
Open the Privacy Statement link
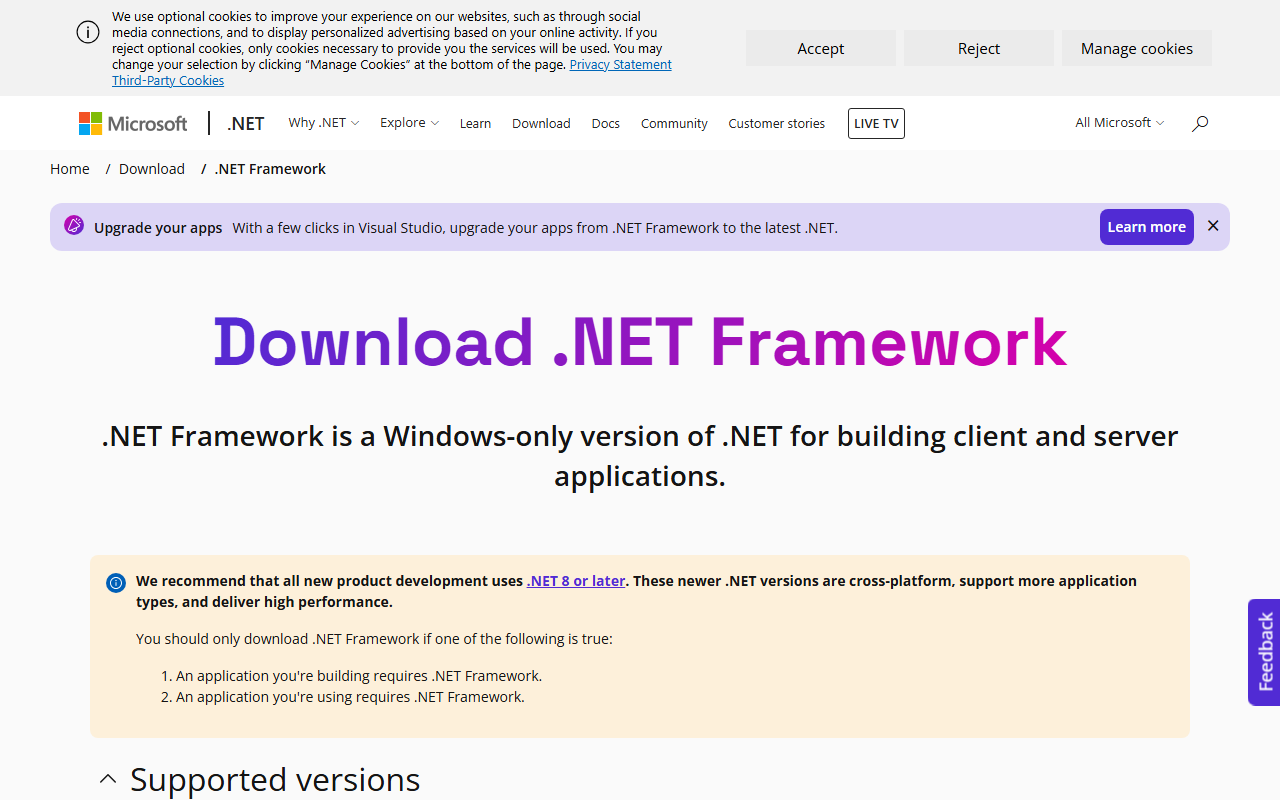(621, 65)
